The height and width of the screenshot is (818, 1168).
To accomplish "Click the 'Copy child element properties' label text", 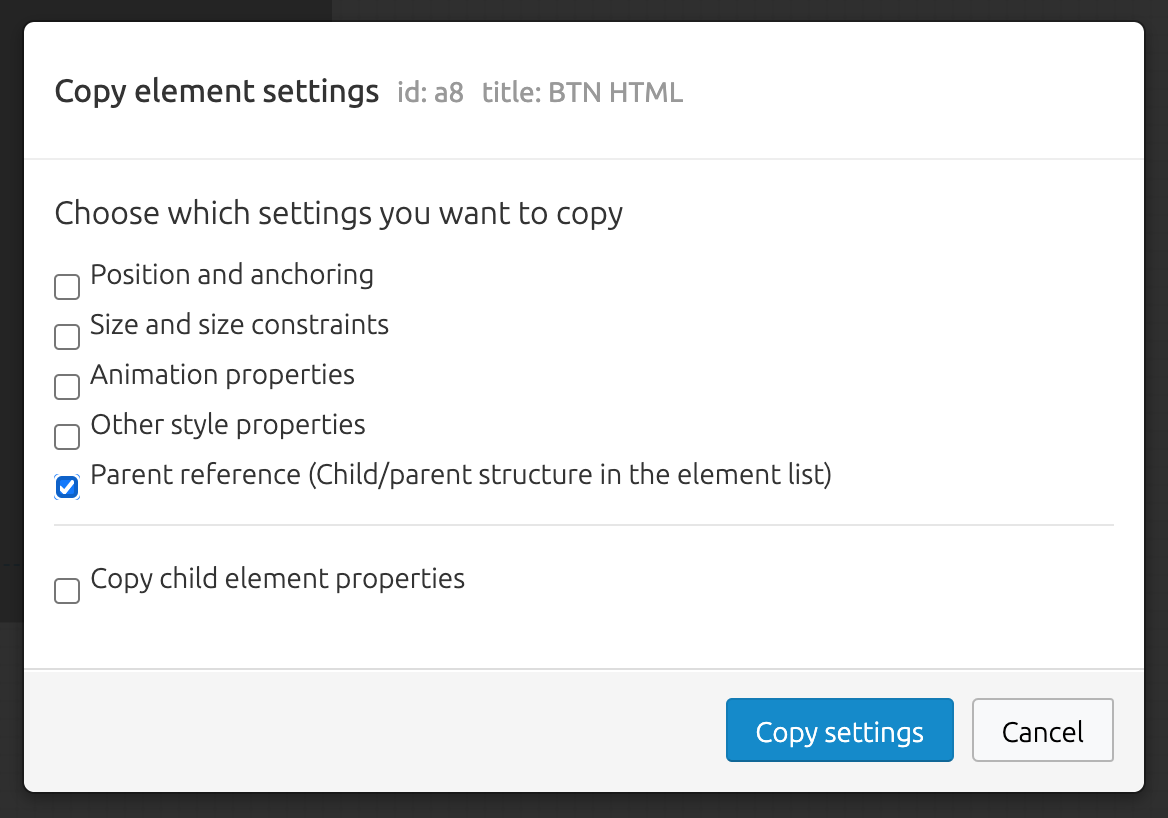I will point(277,579).
